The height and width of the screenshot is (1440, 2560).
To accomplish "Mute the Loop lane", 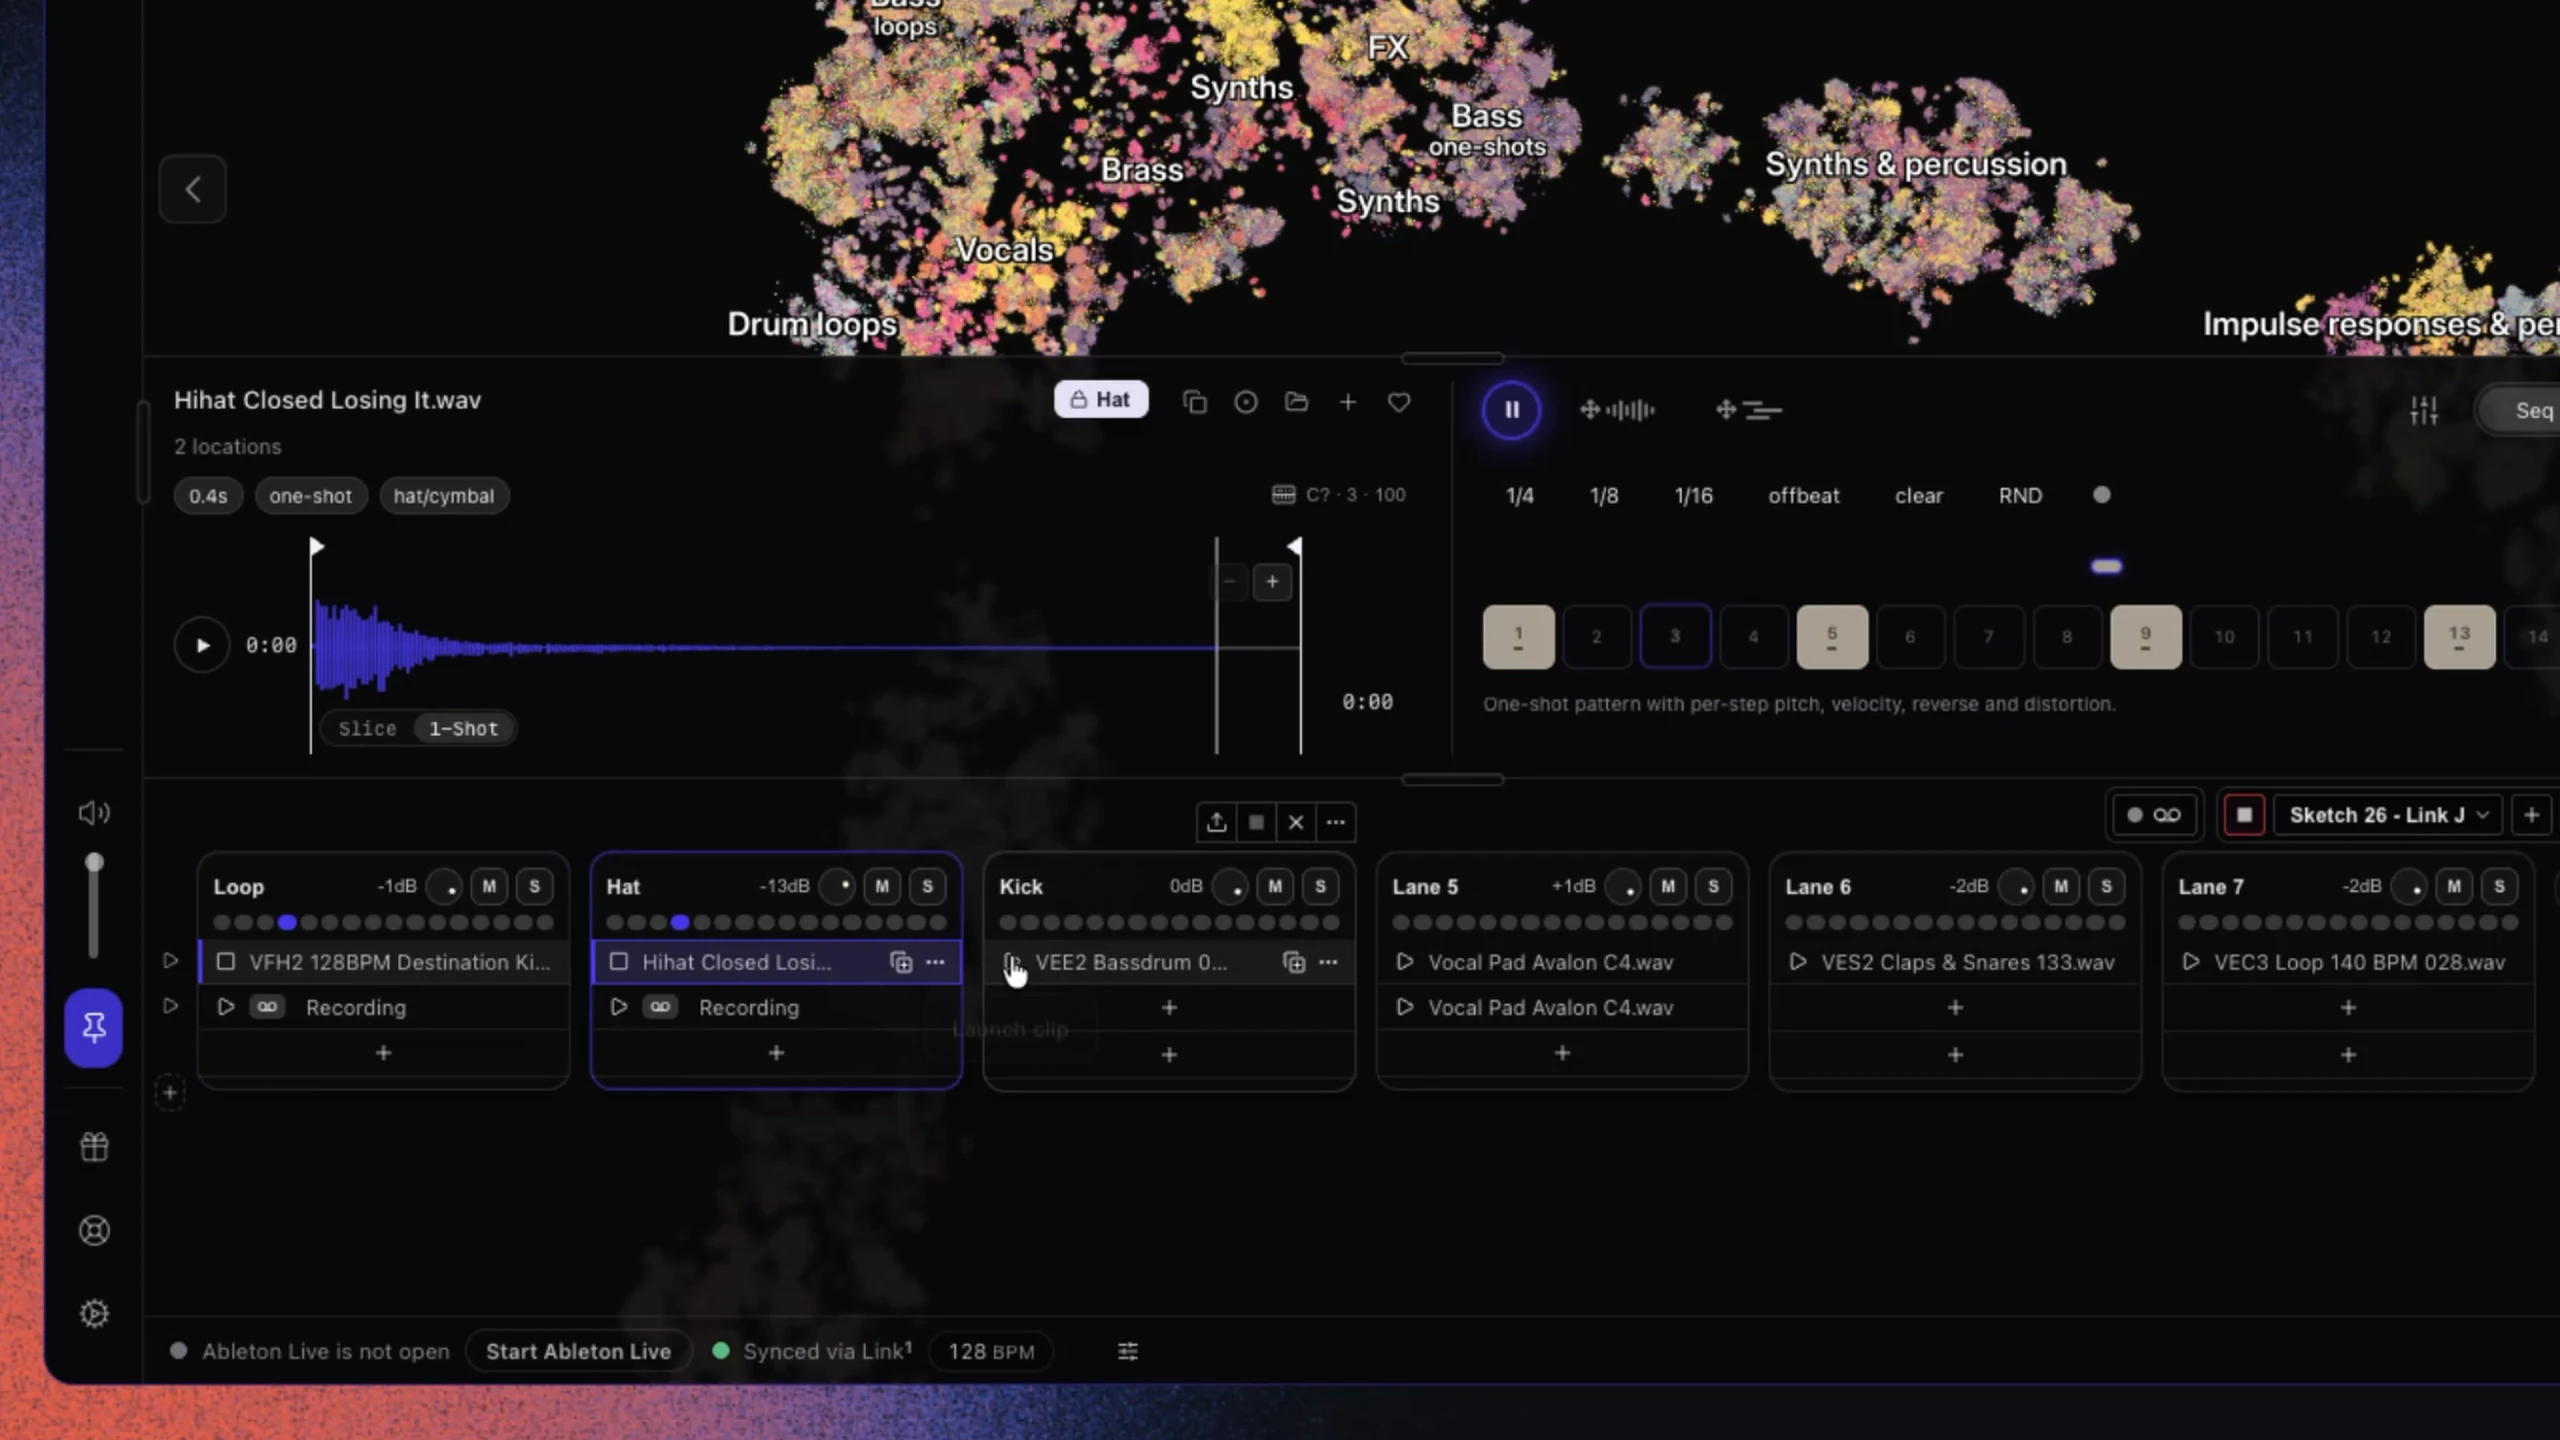I will coord(489,886).
